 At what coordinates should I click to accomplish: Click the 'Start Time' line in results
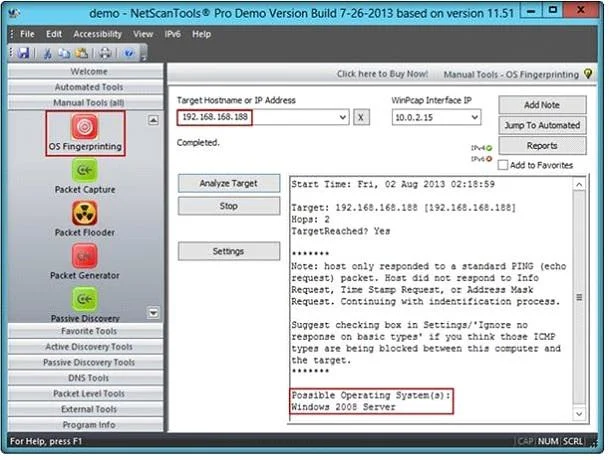click(x=393, y=184)
